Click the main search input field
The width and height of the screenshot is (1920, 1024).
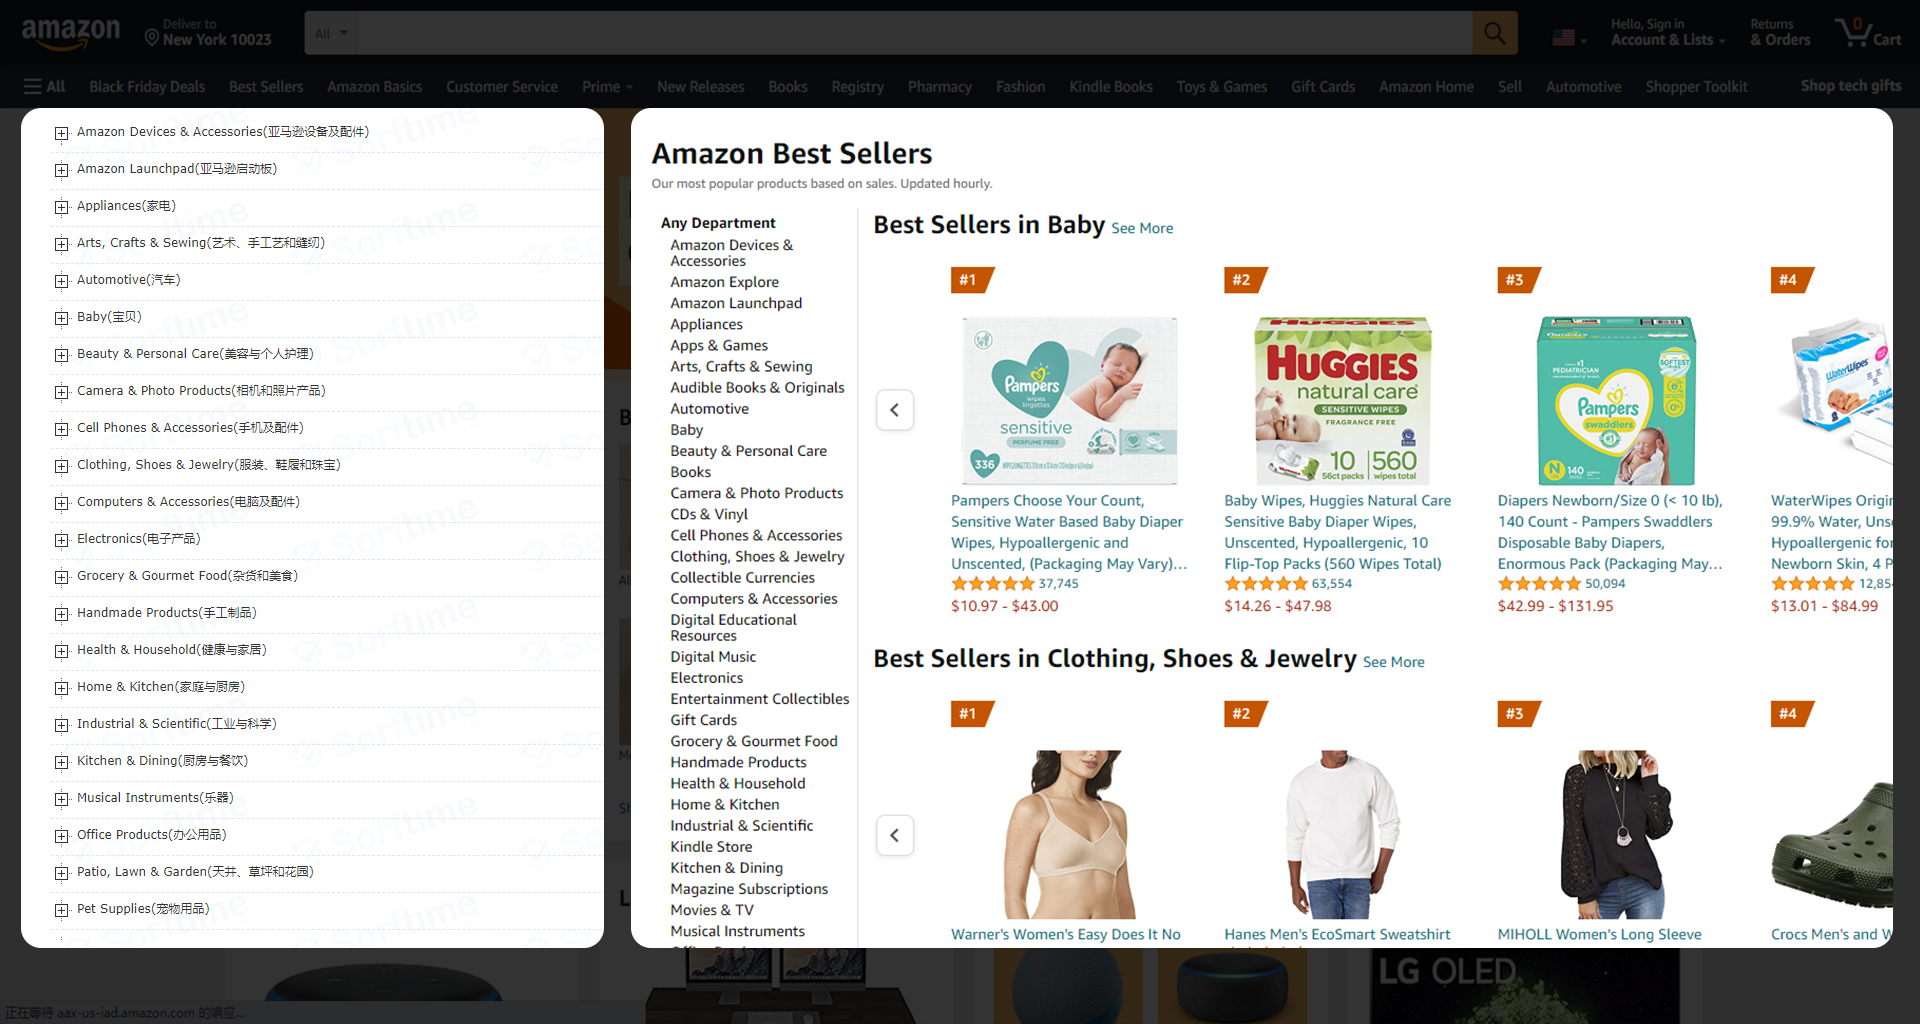click(x=913, y=33)
